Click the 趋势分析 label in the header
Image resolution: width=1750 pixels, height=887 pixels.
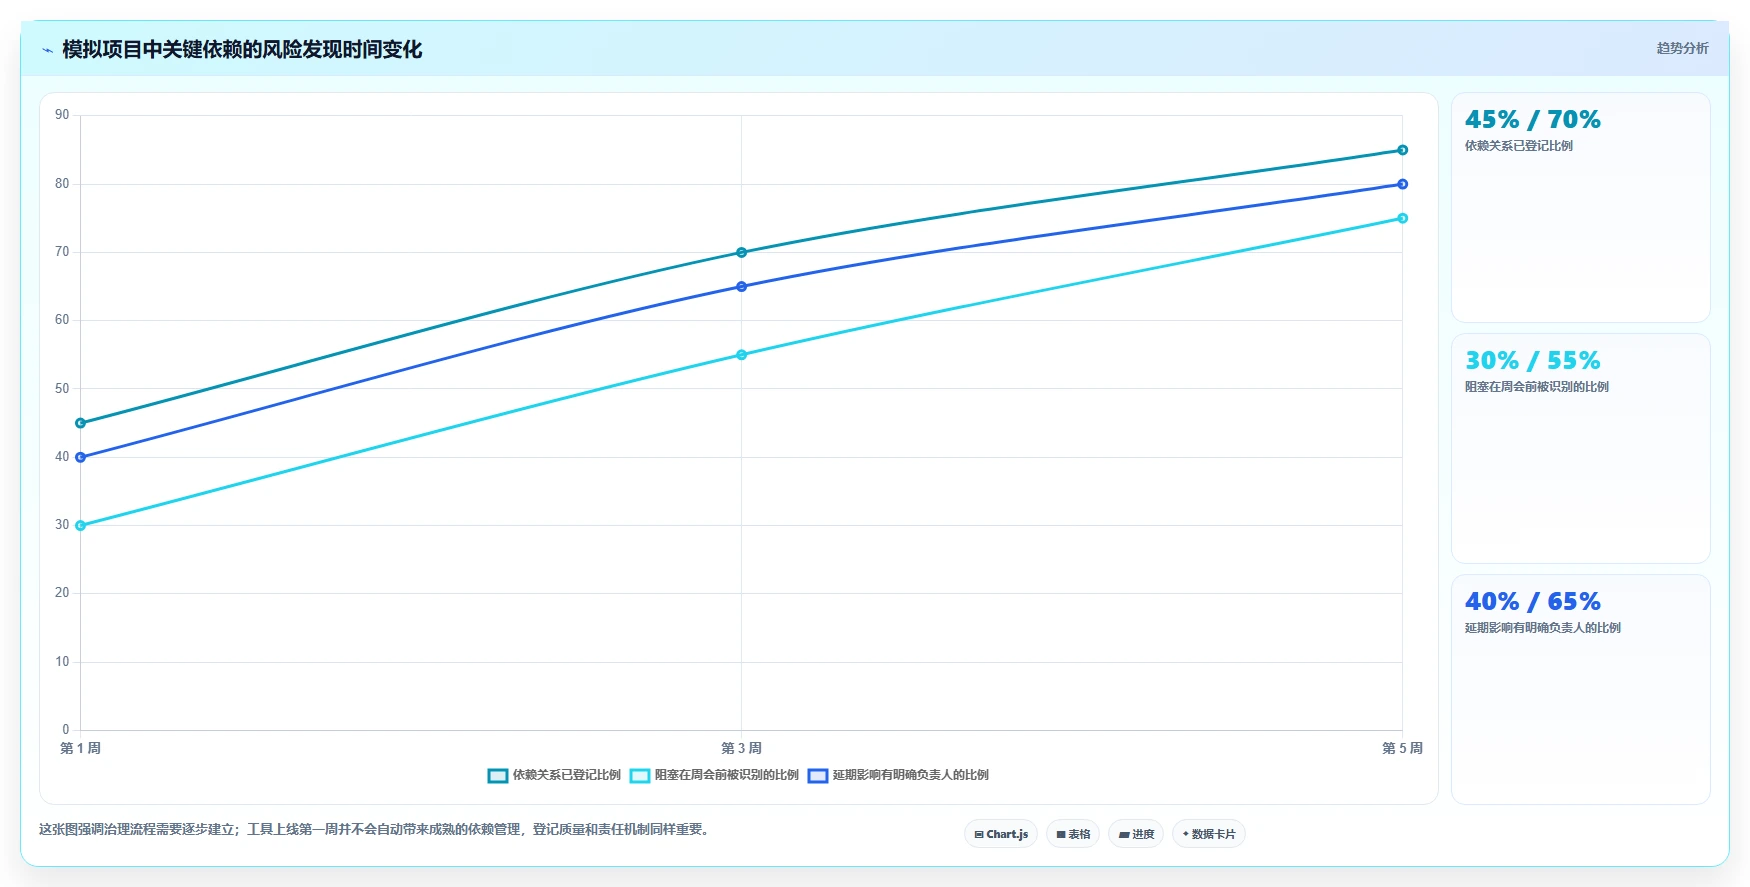pyautogui.click(x=1682, y=48)
